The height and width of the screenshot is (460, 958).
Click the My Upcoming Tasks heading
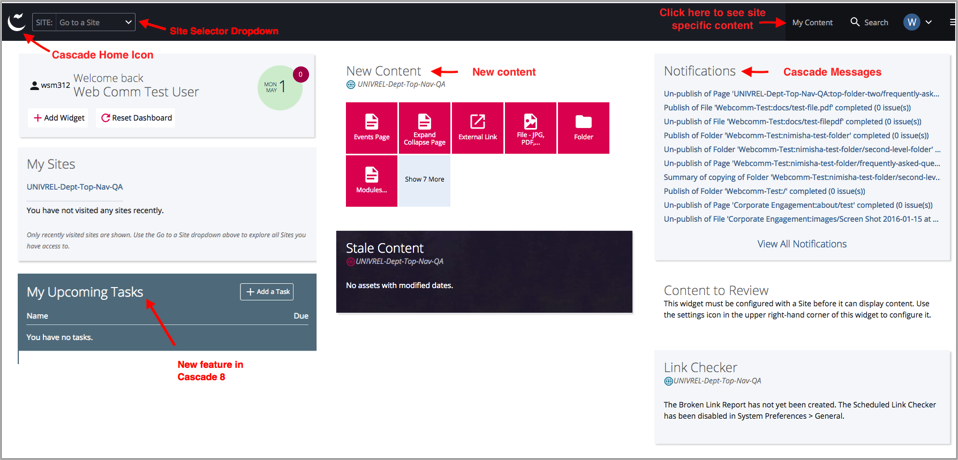tap(85, 292)
